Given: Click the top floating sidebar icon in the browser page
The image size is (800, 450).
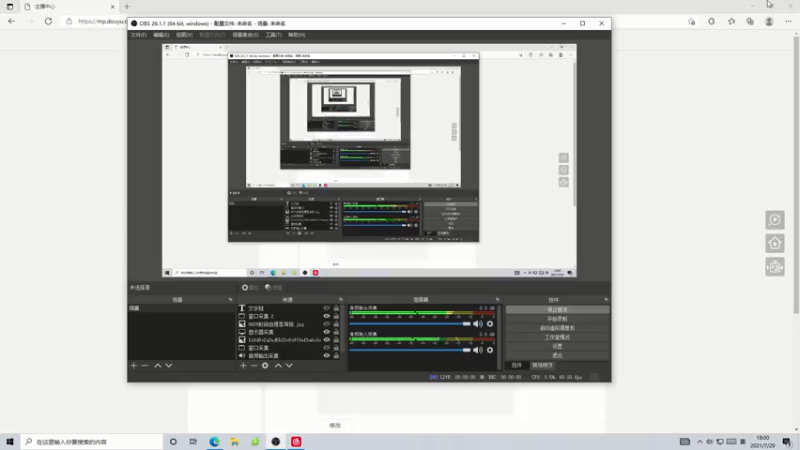Looking at the screenshot, I should [774, 220].
